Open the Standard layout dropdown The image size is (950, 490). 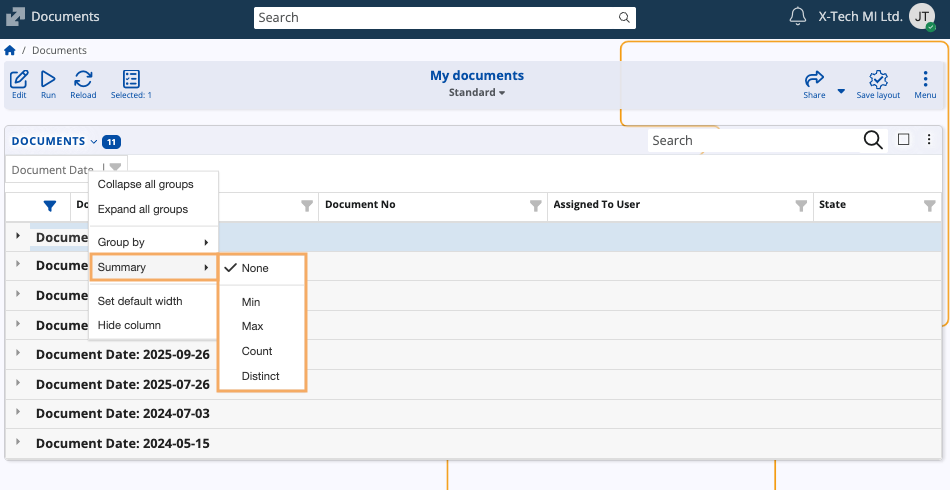pyautogui.click(x=477, y=93)
